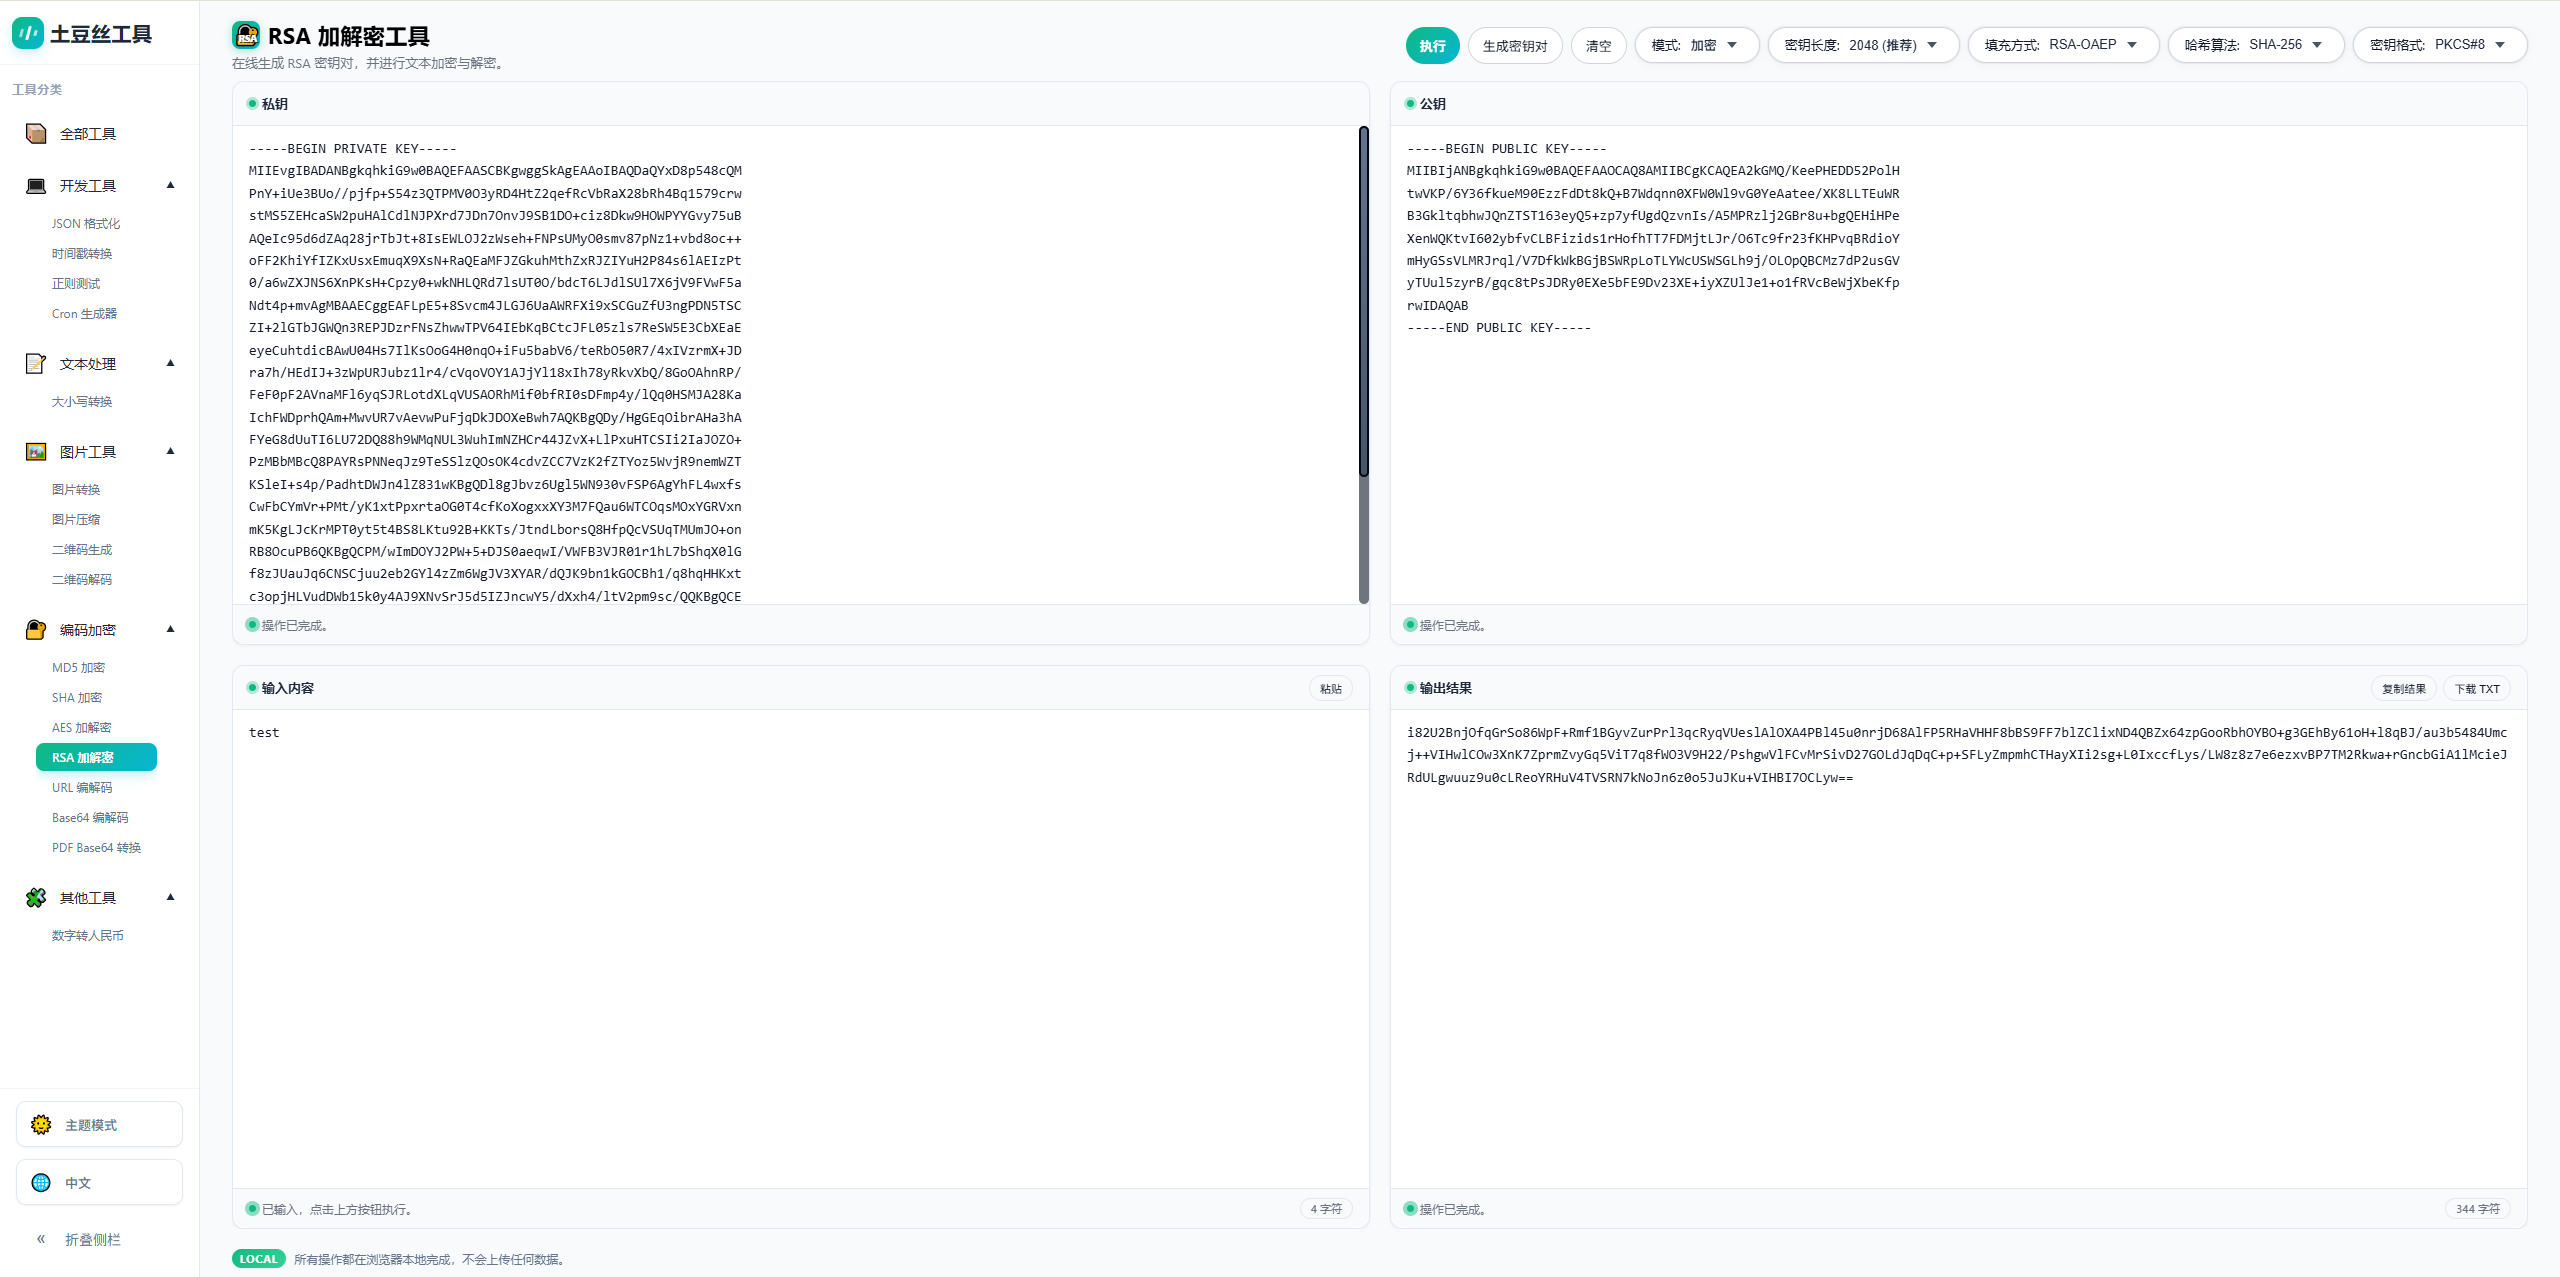Open the 全部工具 box icon

click(x=36, y=134)
